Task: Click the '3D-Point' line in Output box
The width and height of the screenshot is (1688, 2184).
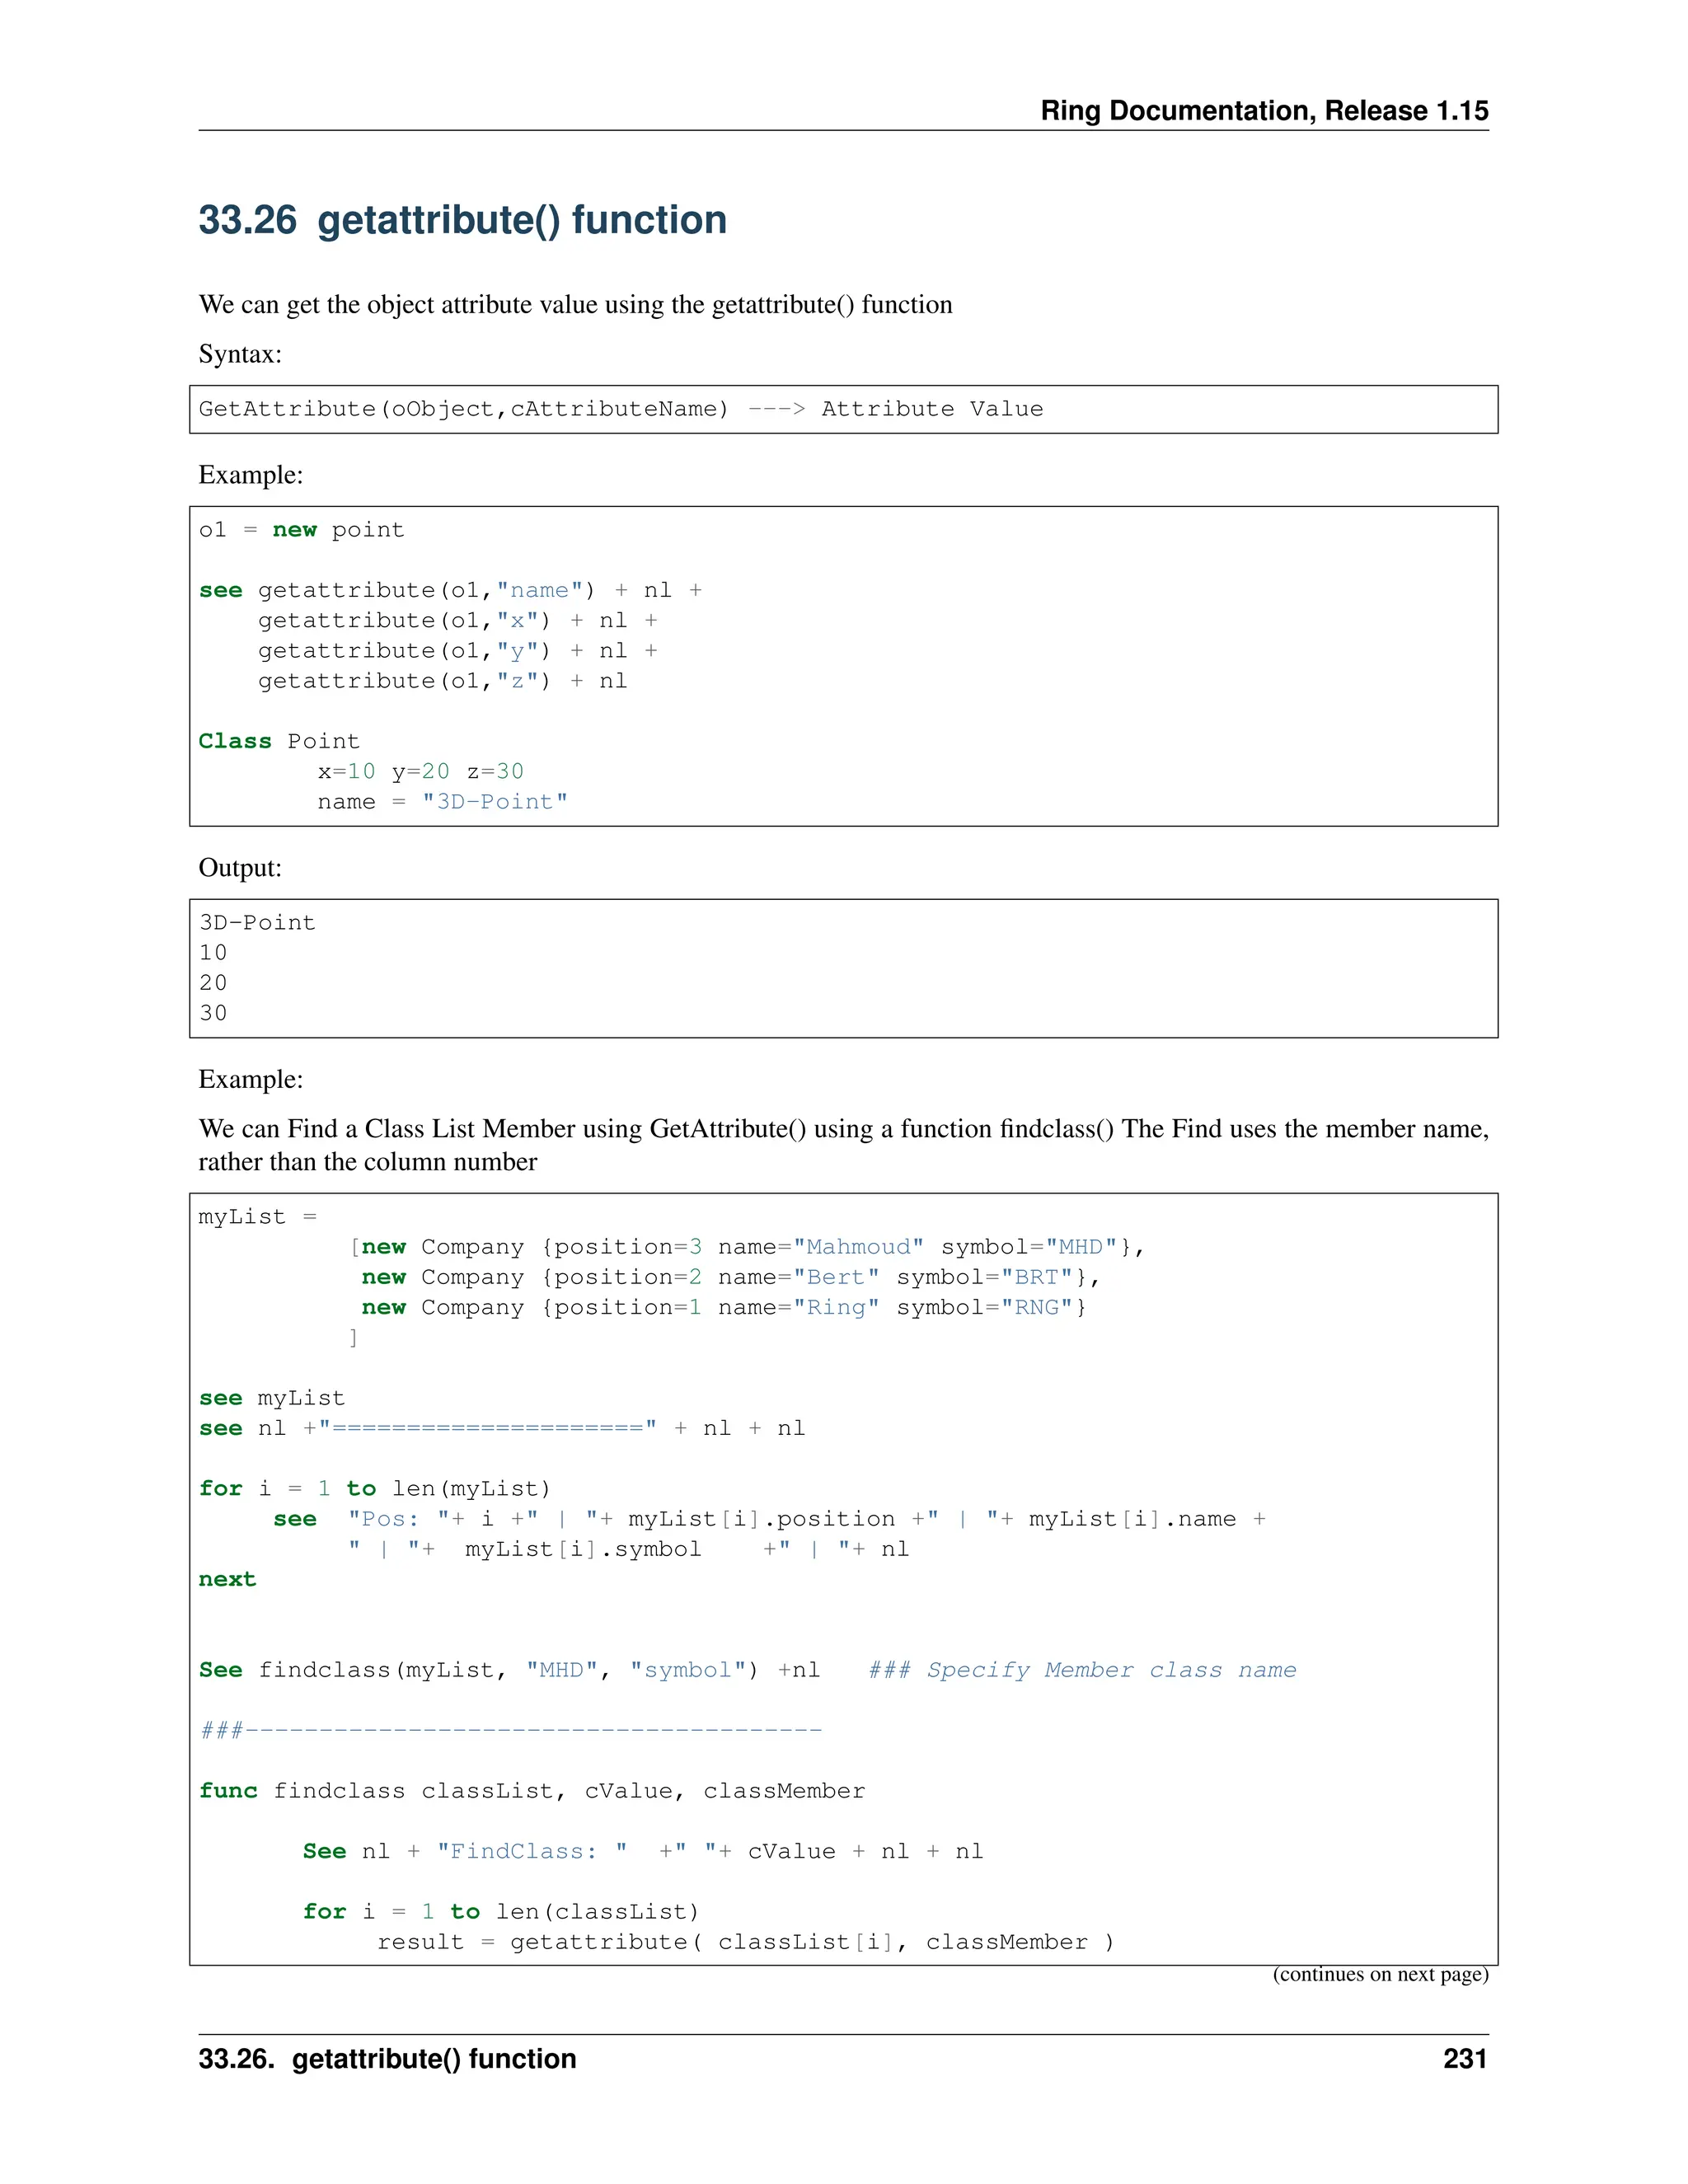Action: click(x=257, y=922)
